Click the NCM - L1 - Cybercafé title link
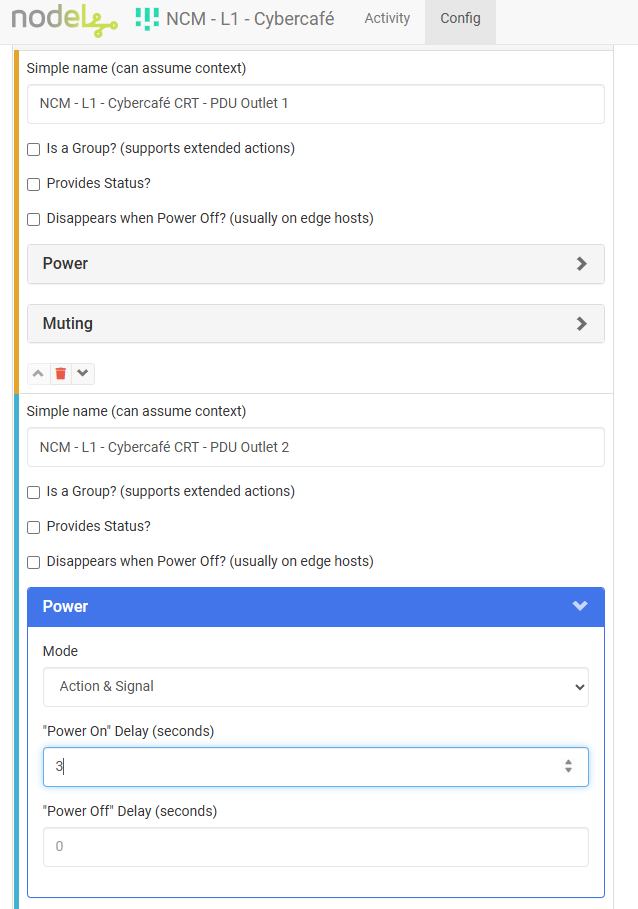The width and height of the screenshot is (638, 909). (249, 19)
